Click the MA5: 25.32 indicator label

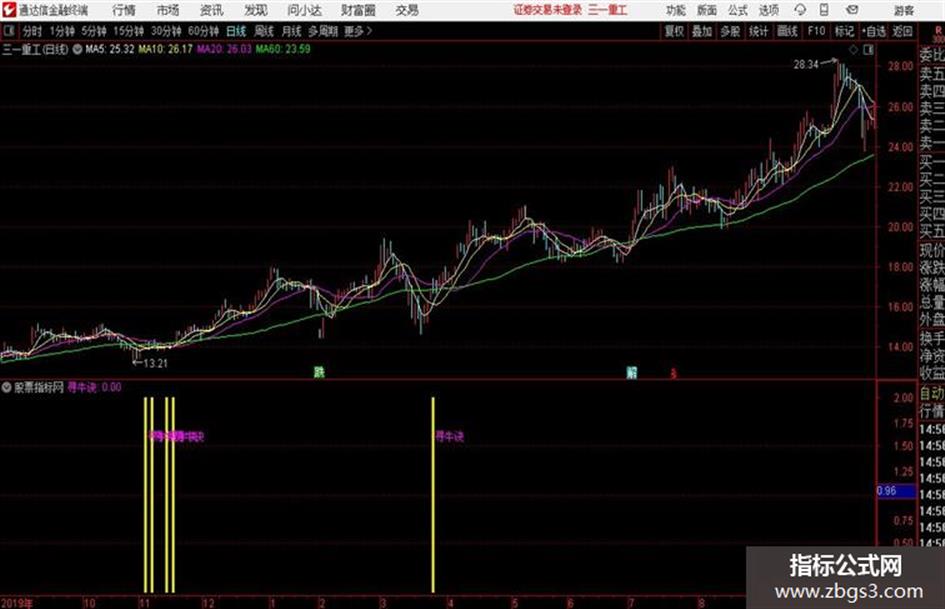click(x=110, y=49)
